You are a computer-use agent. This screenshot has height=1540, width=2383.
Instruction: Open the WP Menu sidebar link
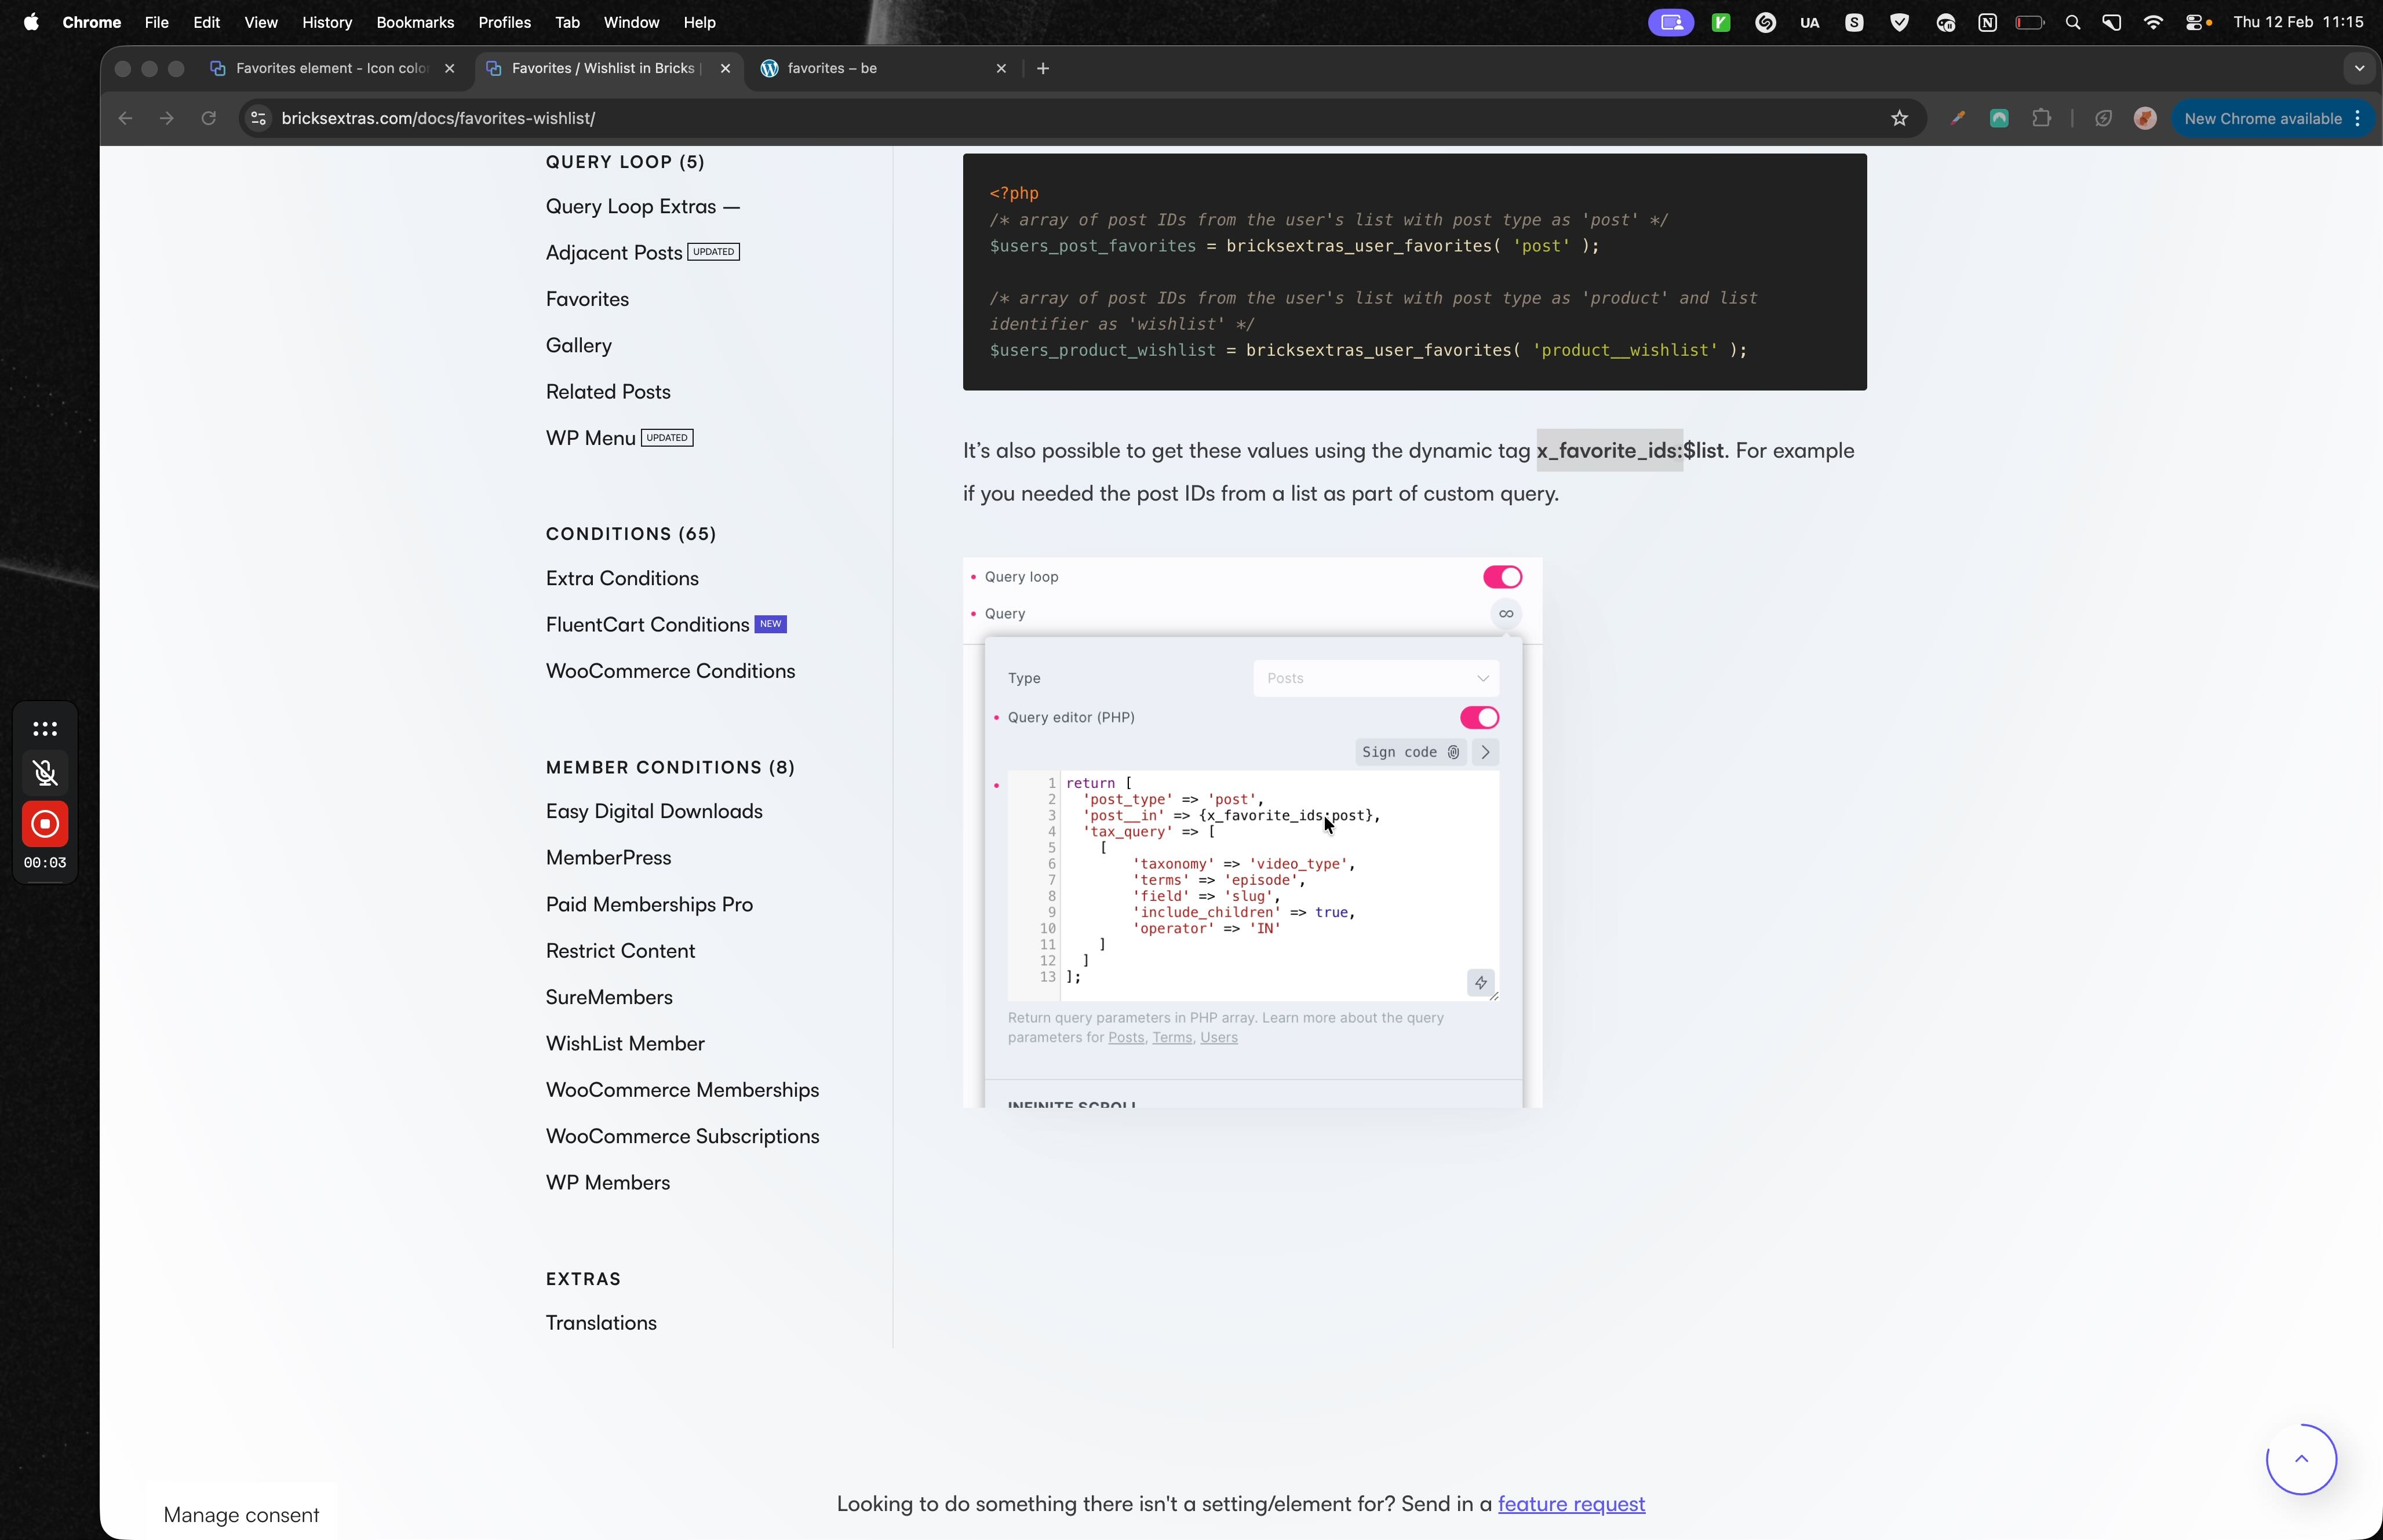click(590, 438)
